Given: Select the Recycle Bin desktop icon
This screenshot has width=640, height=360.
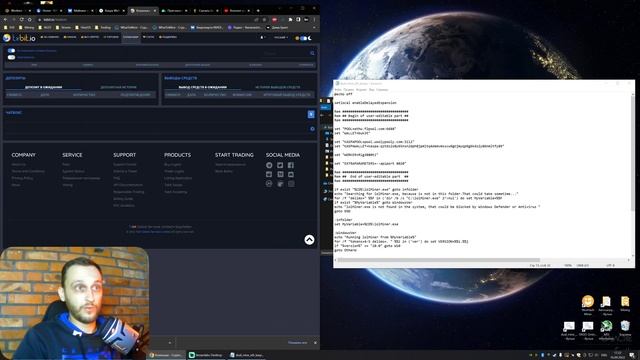Looking at the screenshot, I should 625,329.
